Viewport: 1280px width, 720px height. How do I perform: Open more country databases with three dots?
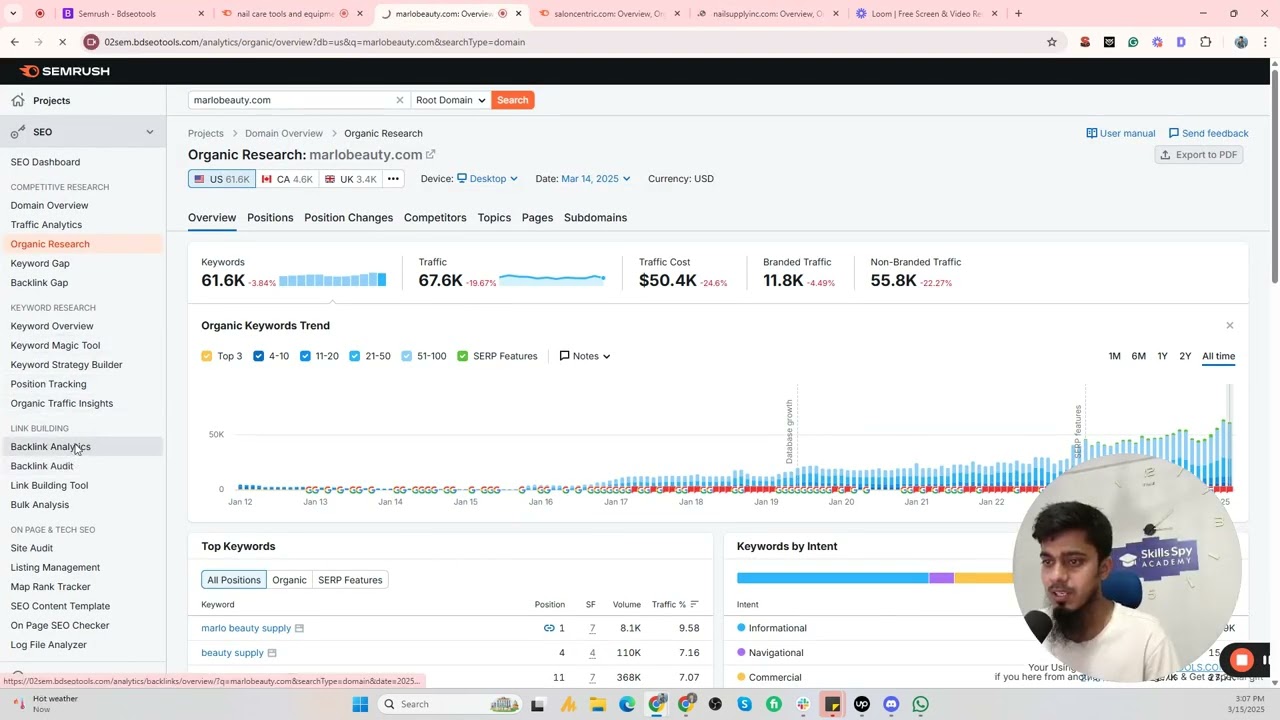point(393,179)
